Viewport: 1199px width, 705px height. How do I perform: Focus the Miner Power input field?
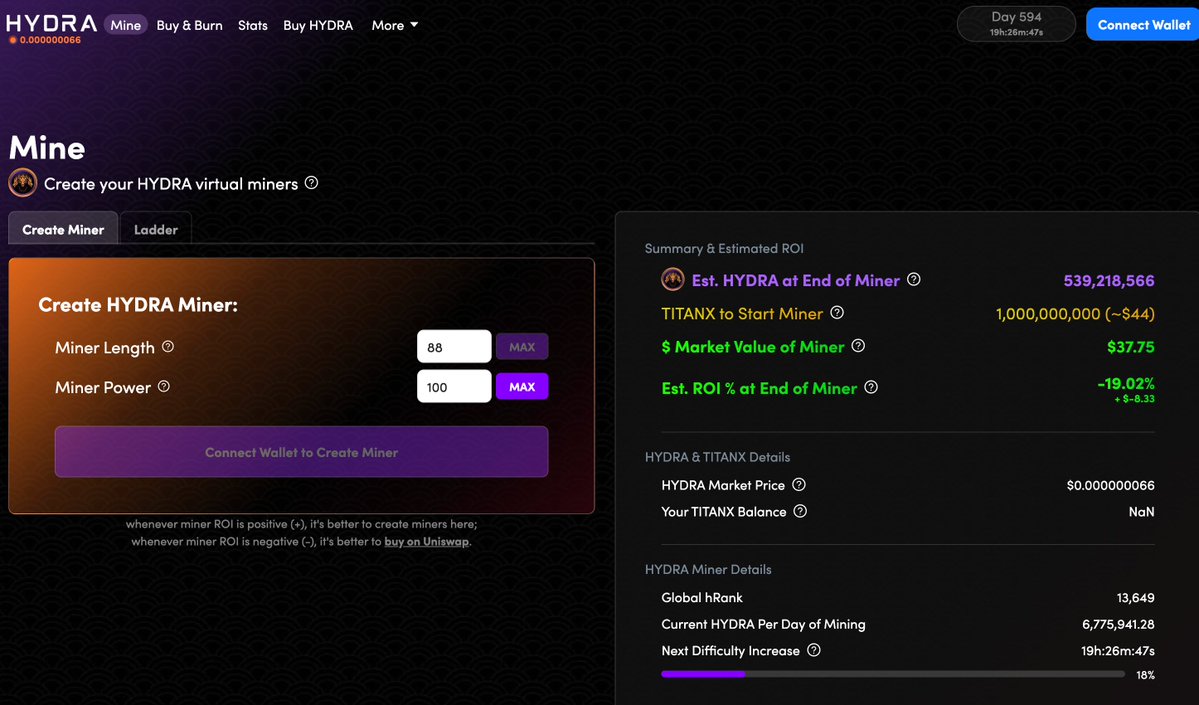454,386
